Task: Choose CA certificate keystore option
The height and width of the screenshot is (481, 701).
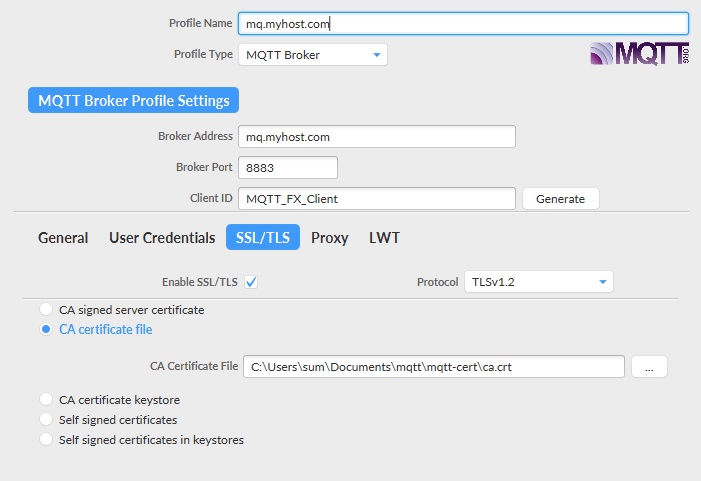Action: (x=46, y=399)
